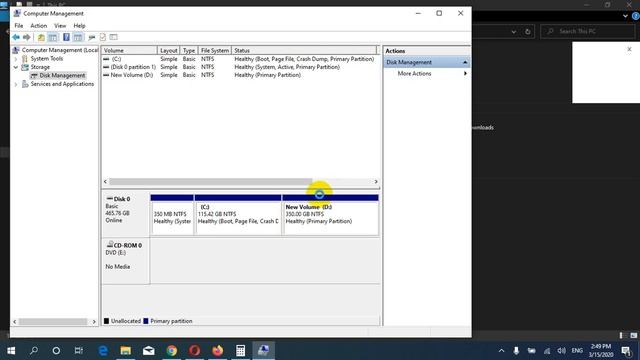The height and width of the screenshot is (360, 640).
Task: Open the volume control in tray
Action: click(x=562, y=351)
